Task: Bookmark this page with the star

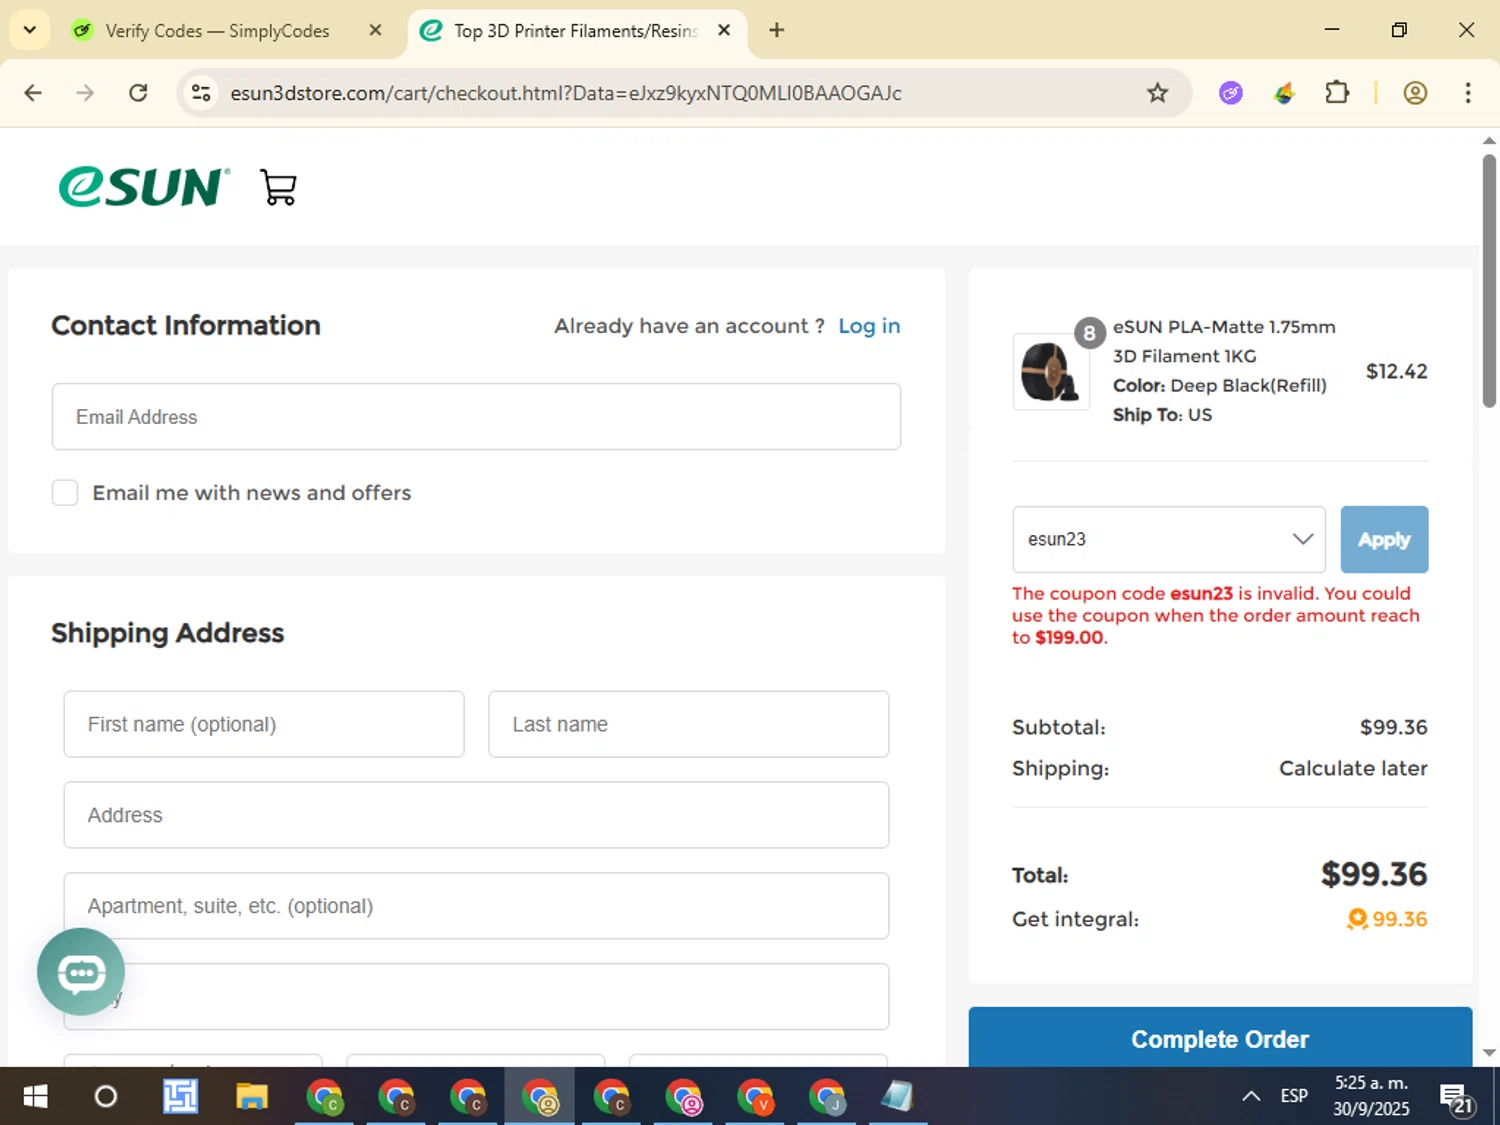Action: tap(1157, 93)
